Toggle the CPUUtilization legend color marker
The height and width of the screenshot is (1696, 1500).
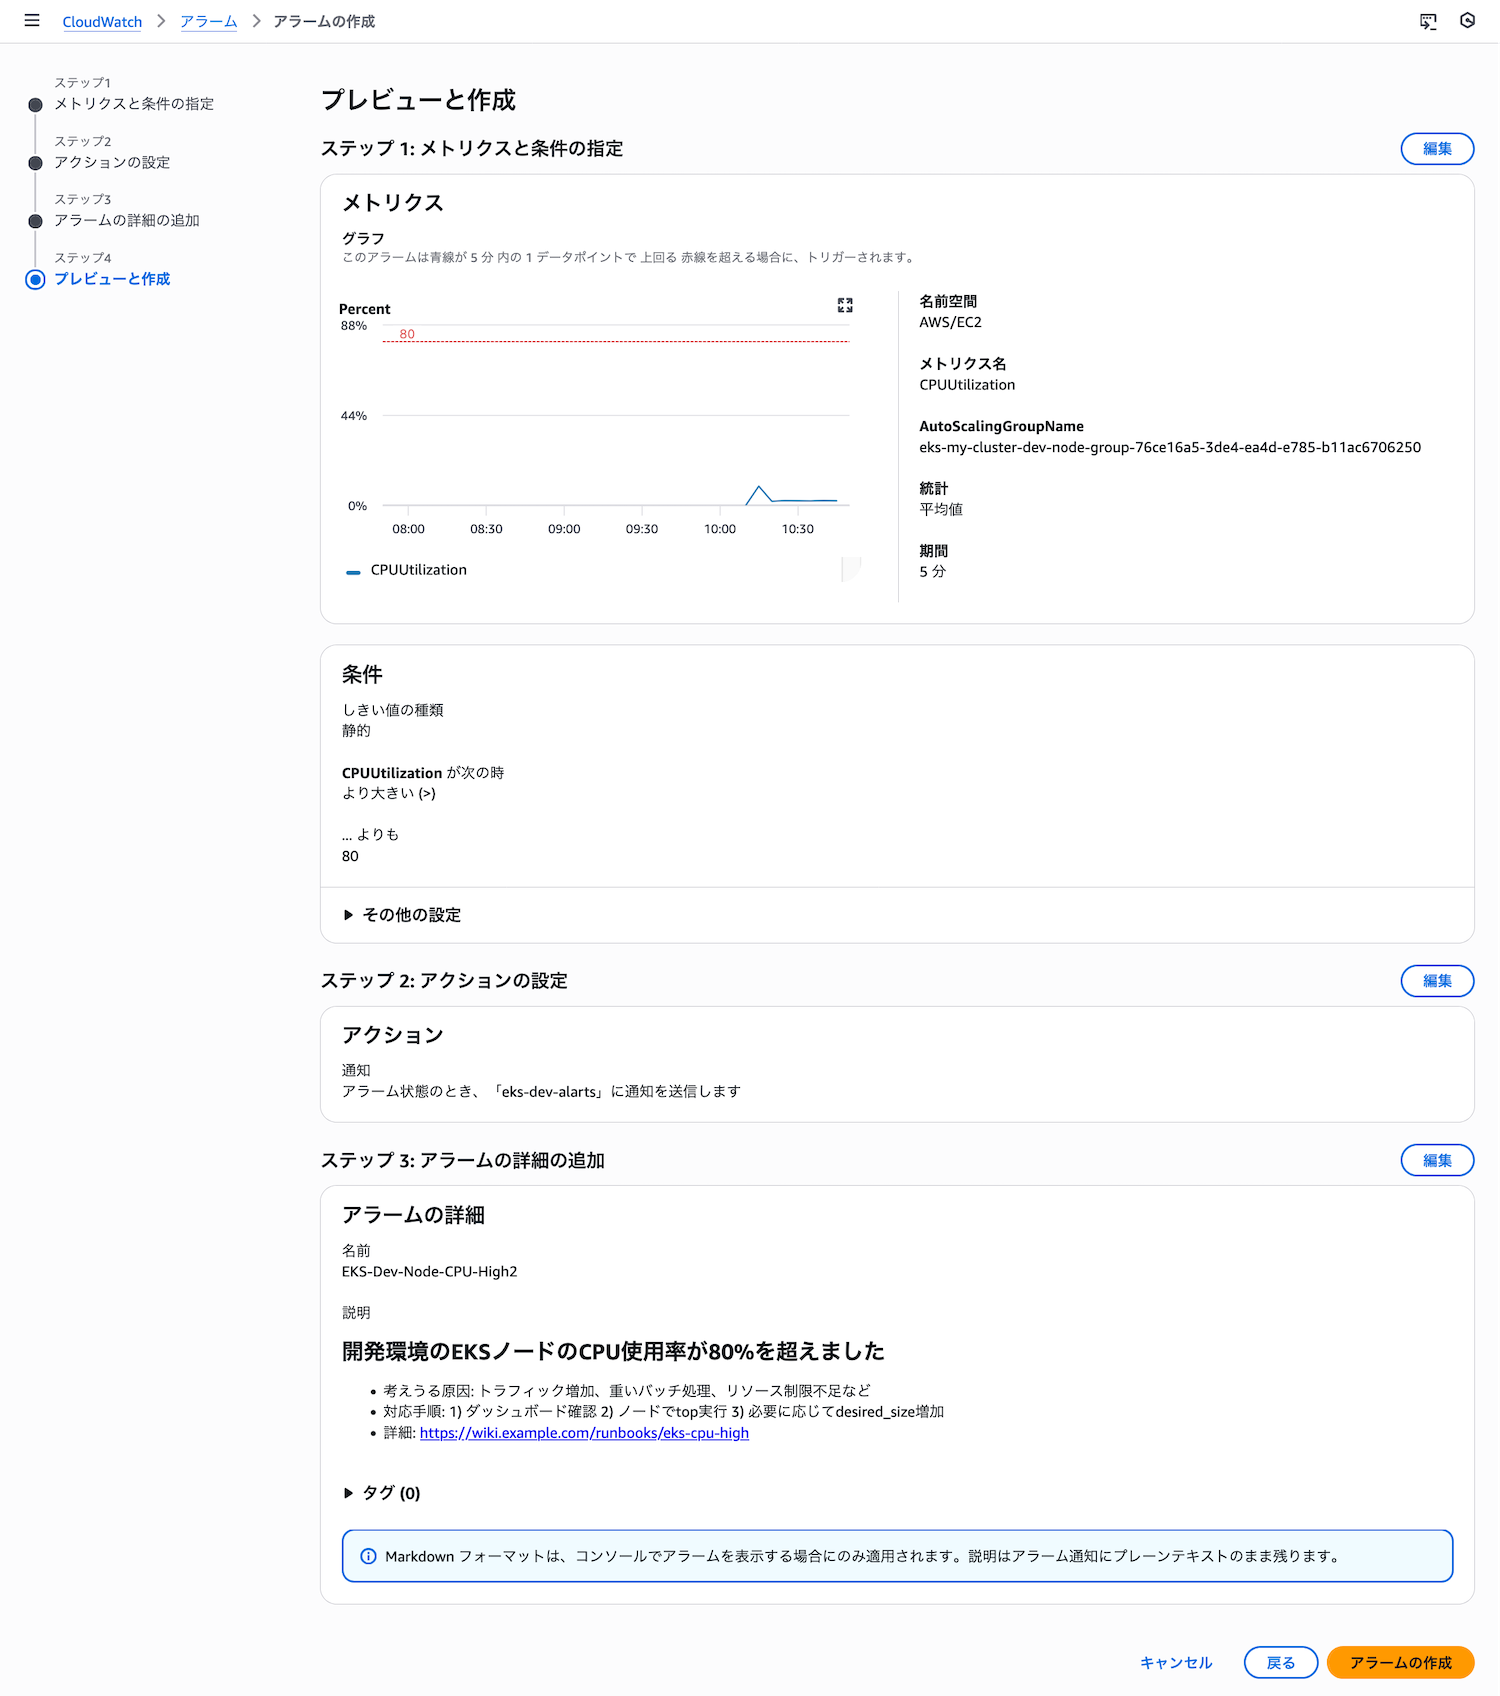pyautogui.click(x=353, y=572)
